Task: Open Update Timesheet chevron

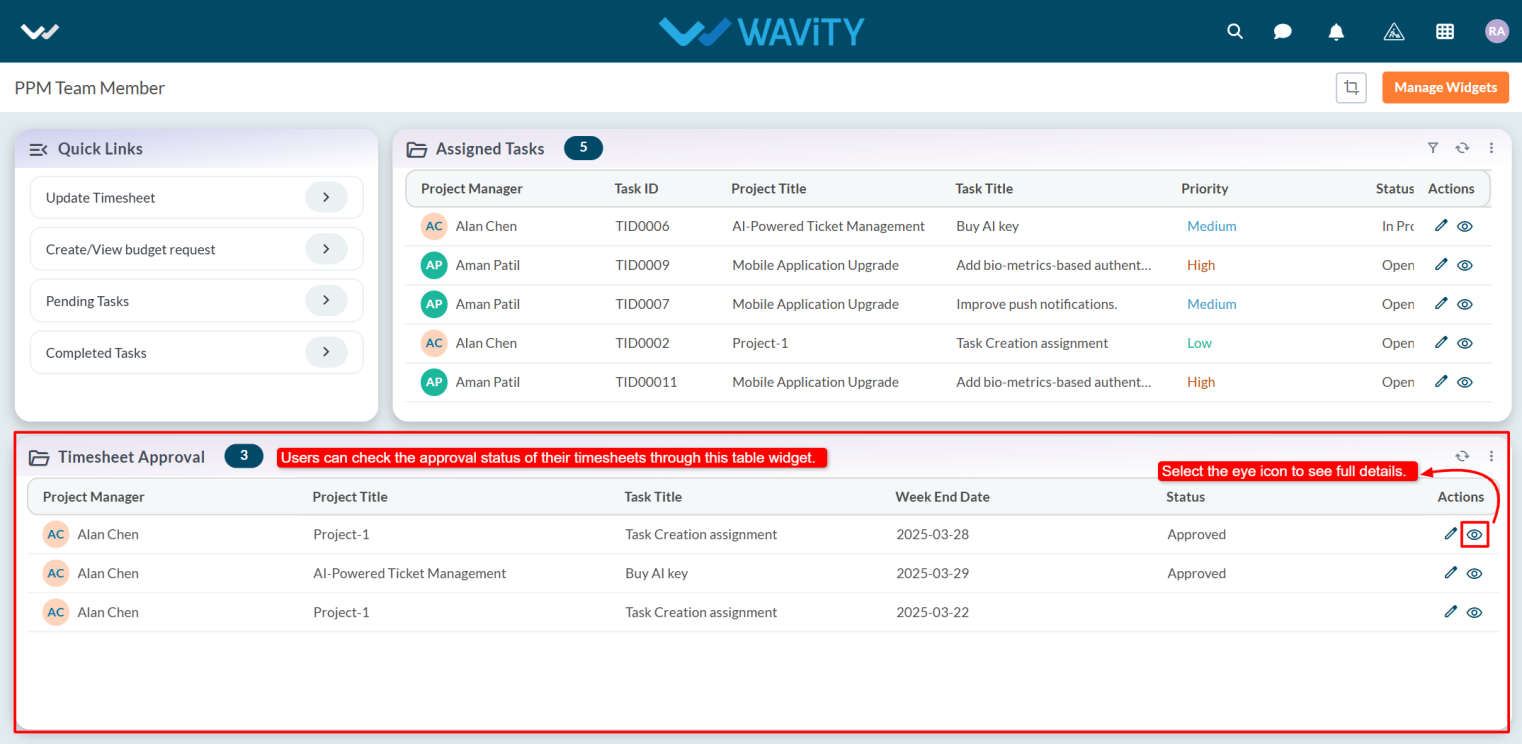Action: click(326, 198)
